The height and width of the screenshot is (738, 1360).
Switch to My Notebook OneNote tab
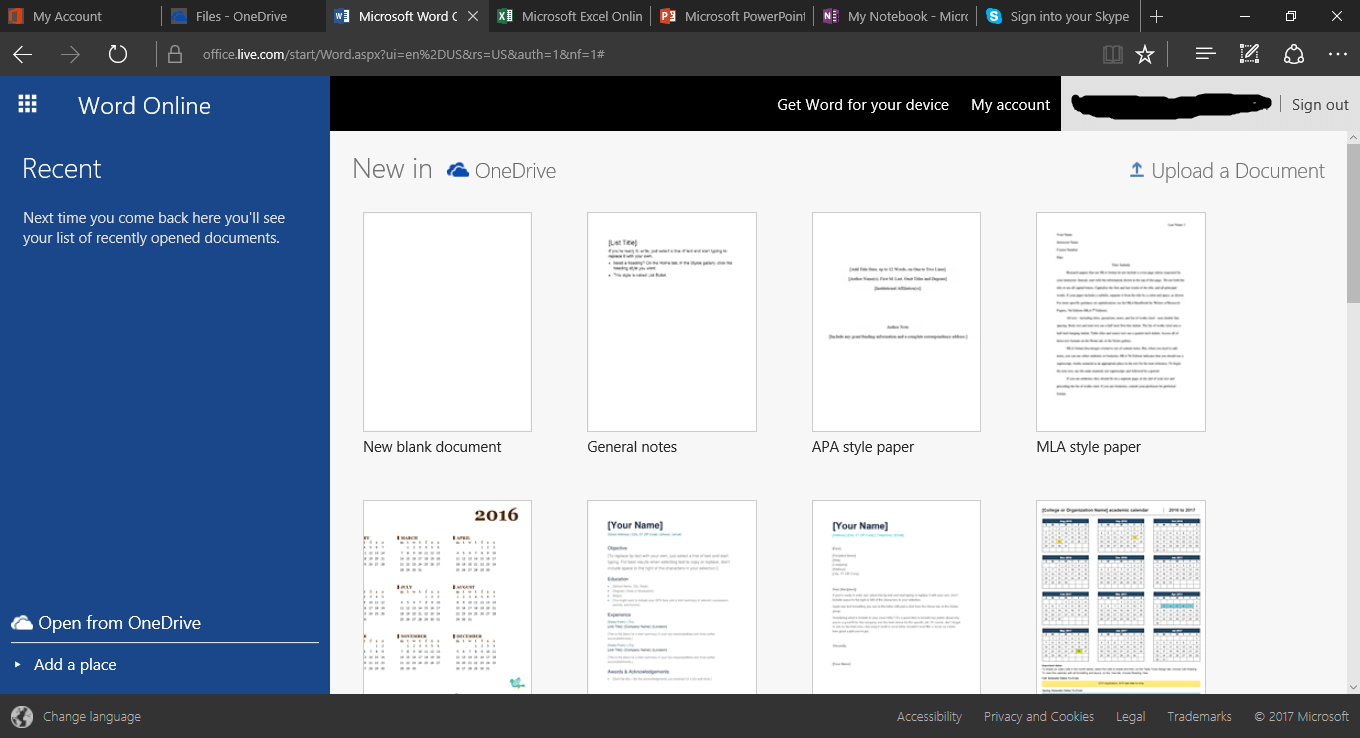(x=896, y=16)
